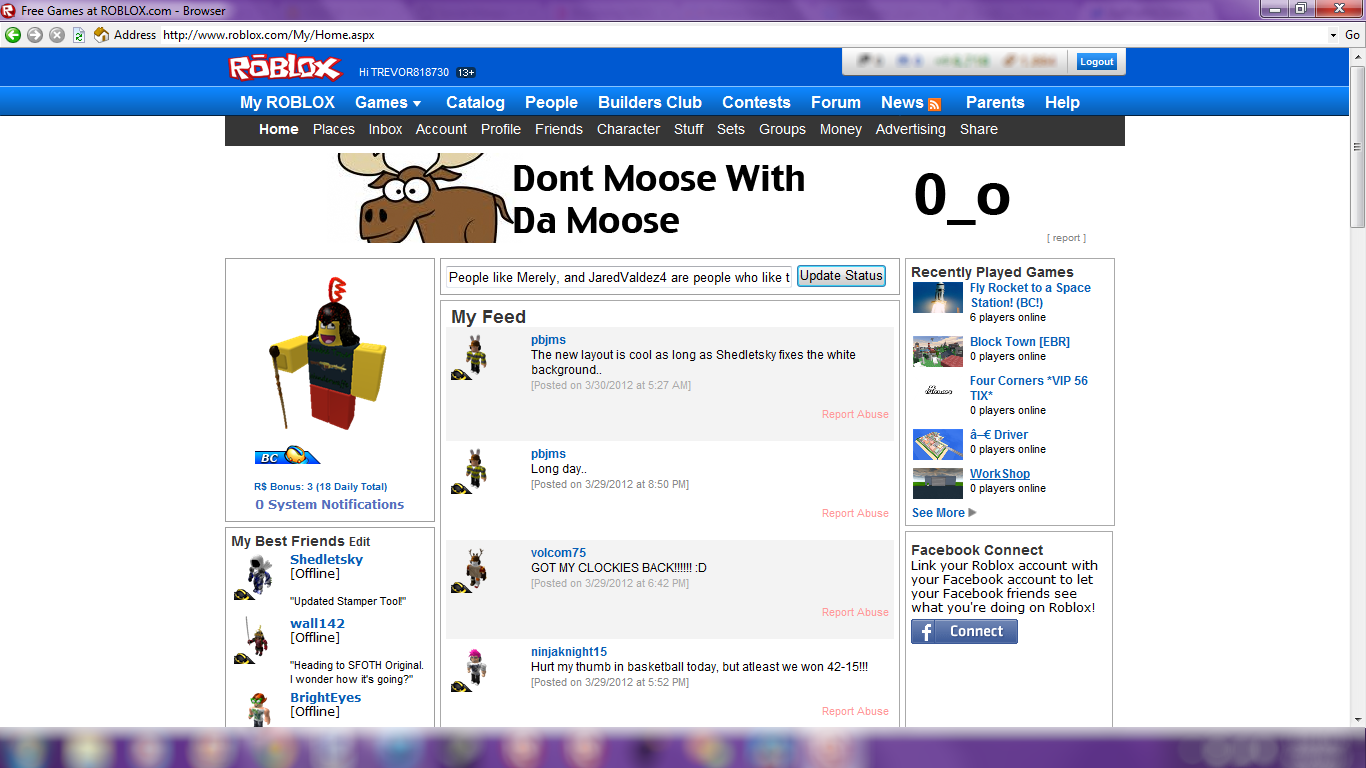Open the Account tab
1366x768 pixels.
point(441,129)
